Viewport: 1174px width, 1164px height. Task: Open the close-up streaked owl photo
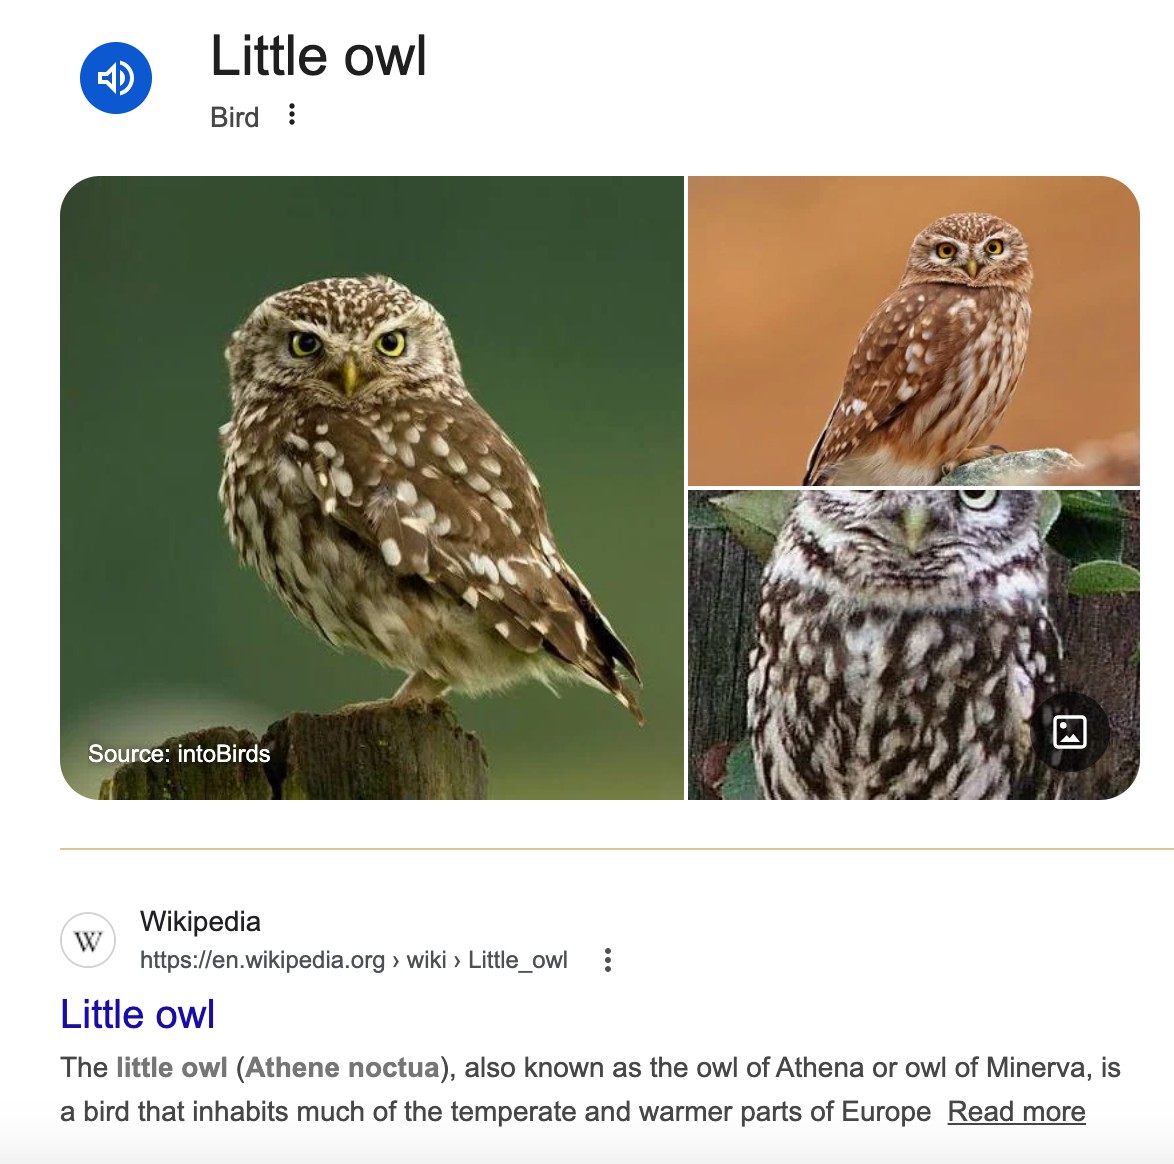pyautogui.click(x=913, y=645)
